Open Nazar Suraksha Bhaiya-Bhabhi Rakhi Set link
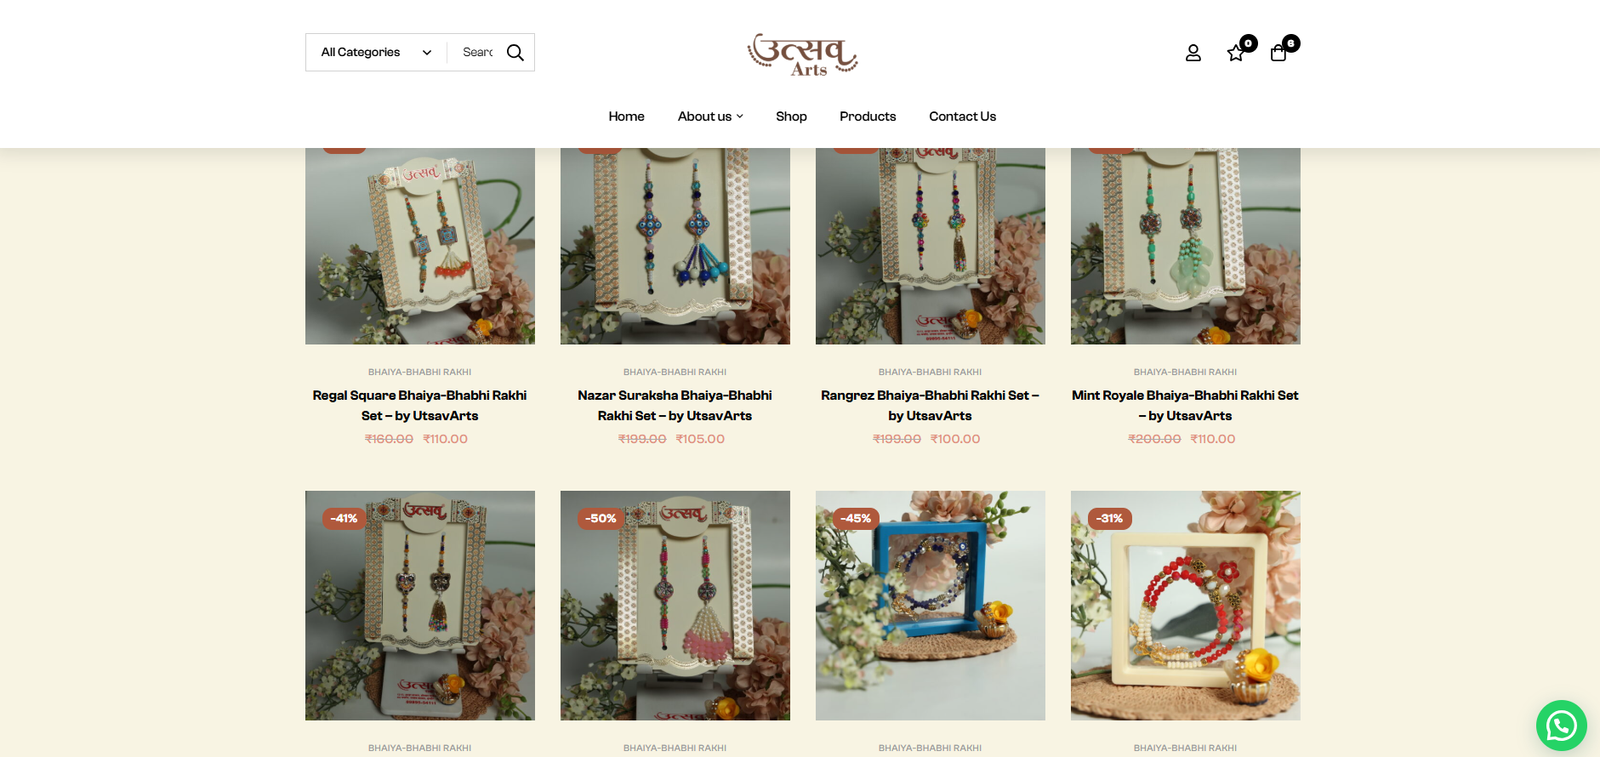This screenshot has height=757, width=1600. [674, 405]
